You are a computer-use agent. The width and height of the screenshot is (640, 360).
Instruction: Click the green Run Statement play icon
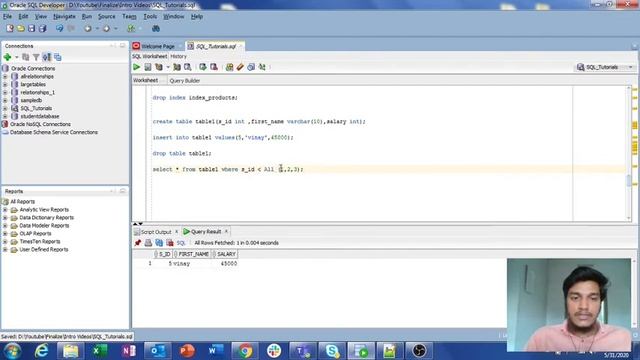point(137,67)
